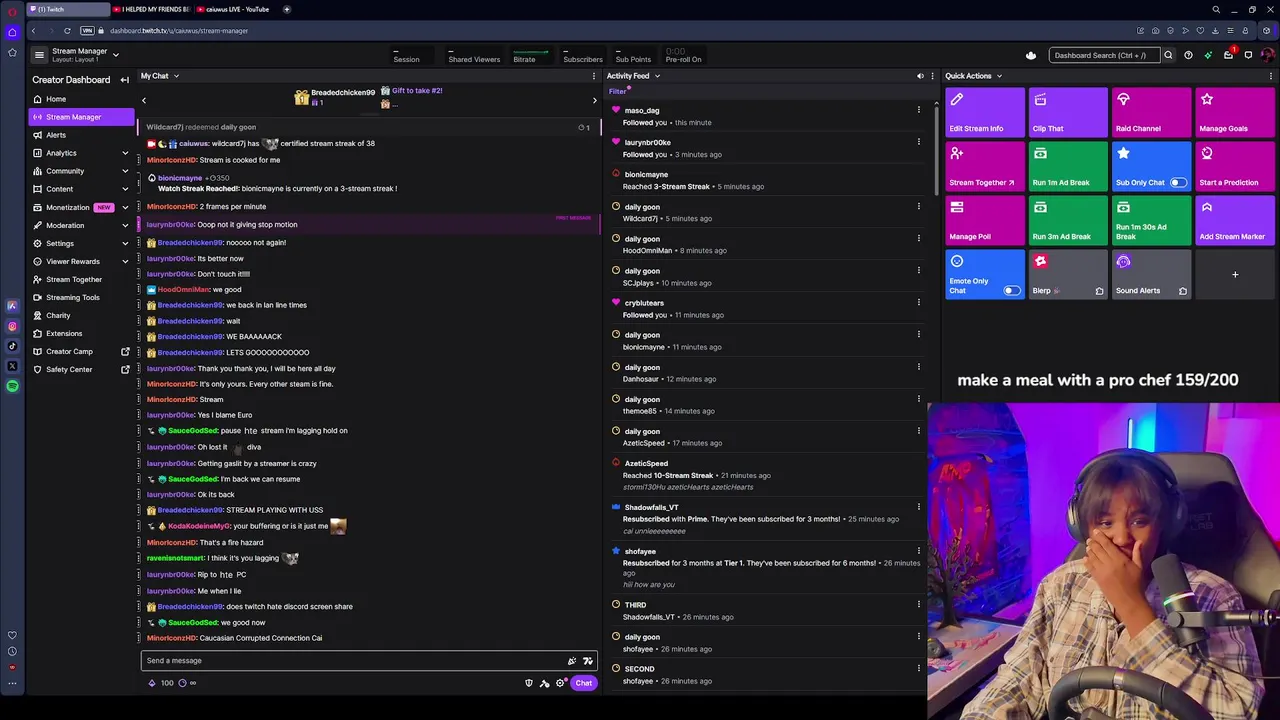Screen dimensions: 1280x720
Task: Open the hamburger menu beside Stream Manager
Action: 39,55
